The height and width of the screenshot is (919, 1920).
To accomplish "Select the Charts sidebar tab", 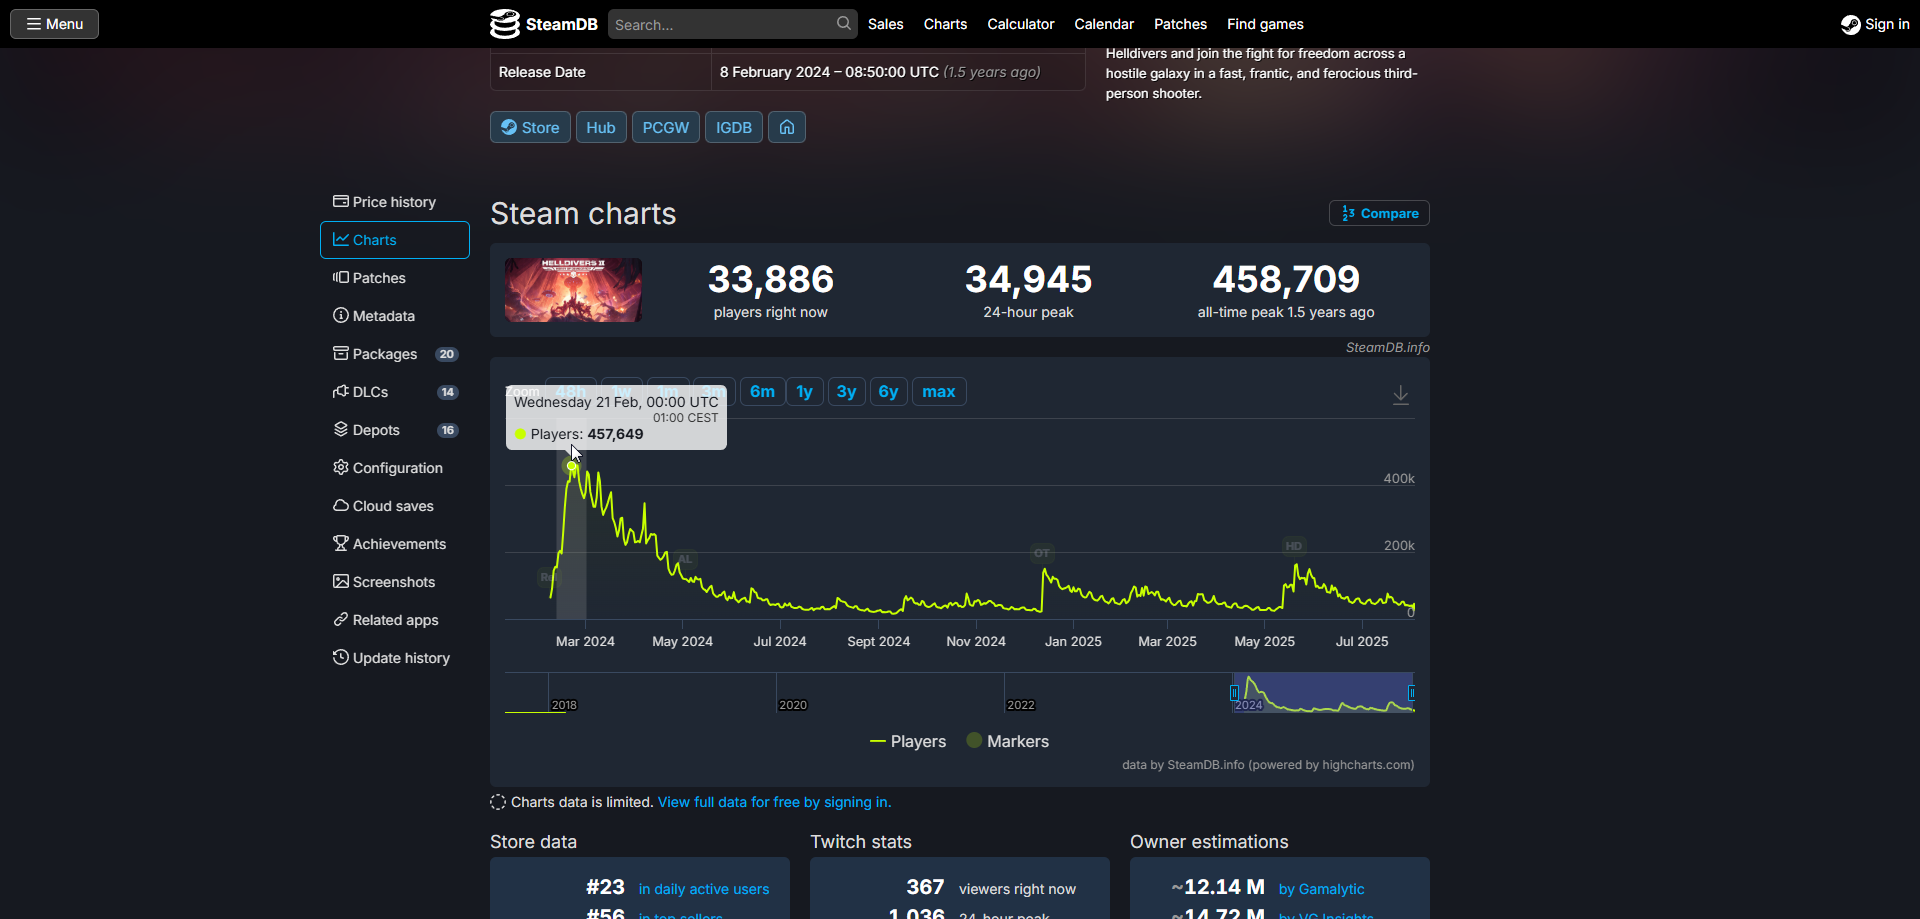I will point(394,240).
